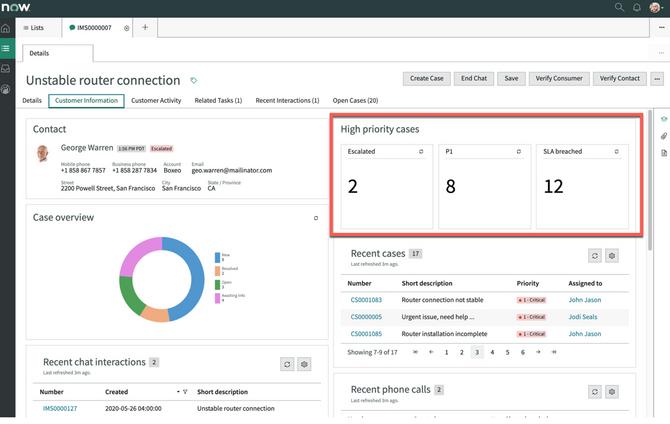Image resolution: width=670 pixels, height=424 pixels.
Task: Open the Recent Interactions (1) tab
Action: pyautogui.click(x=287, y=100)
